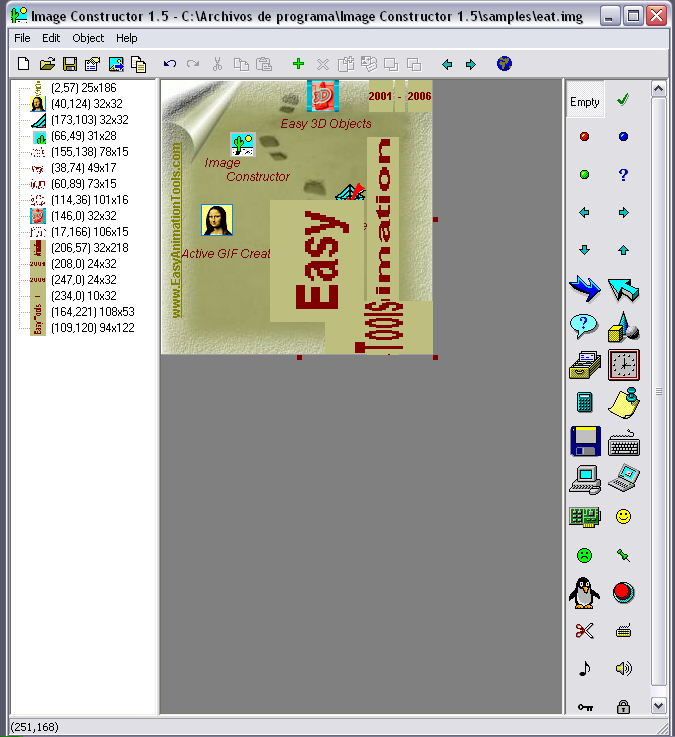Choose the card file box library icon
Image resolution: width=675 pixels, height=737 pixels.
pyautogui.click(x=585, y=365)
